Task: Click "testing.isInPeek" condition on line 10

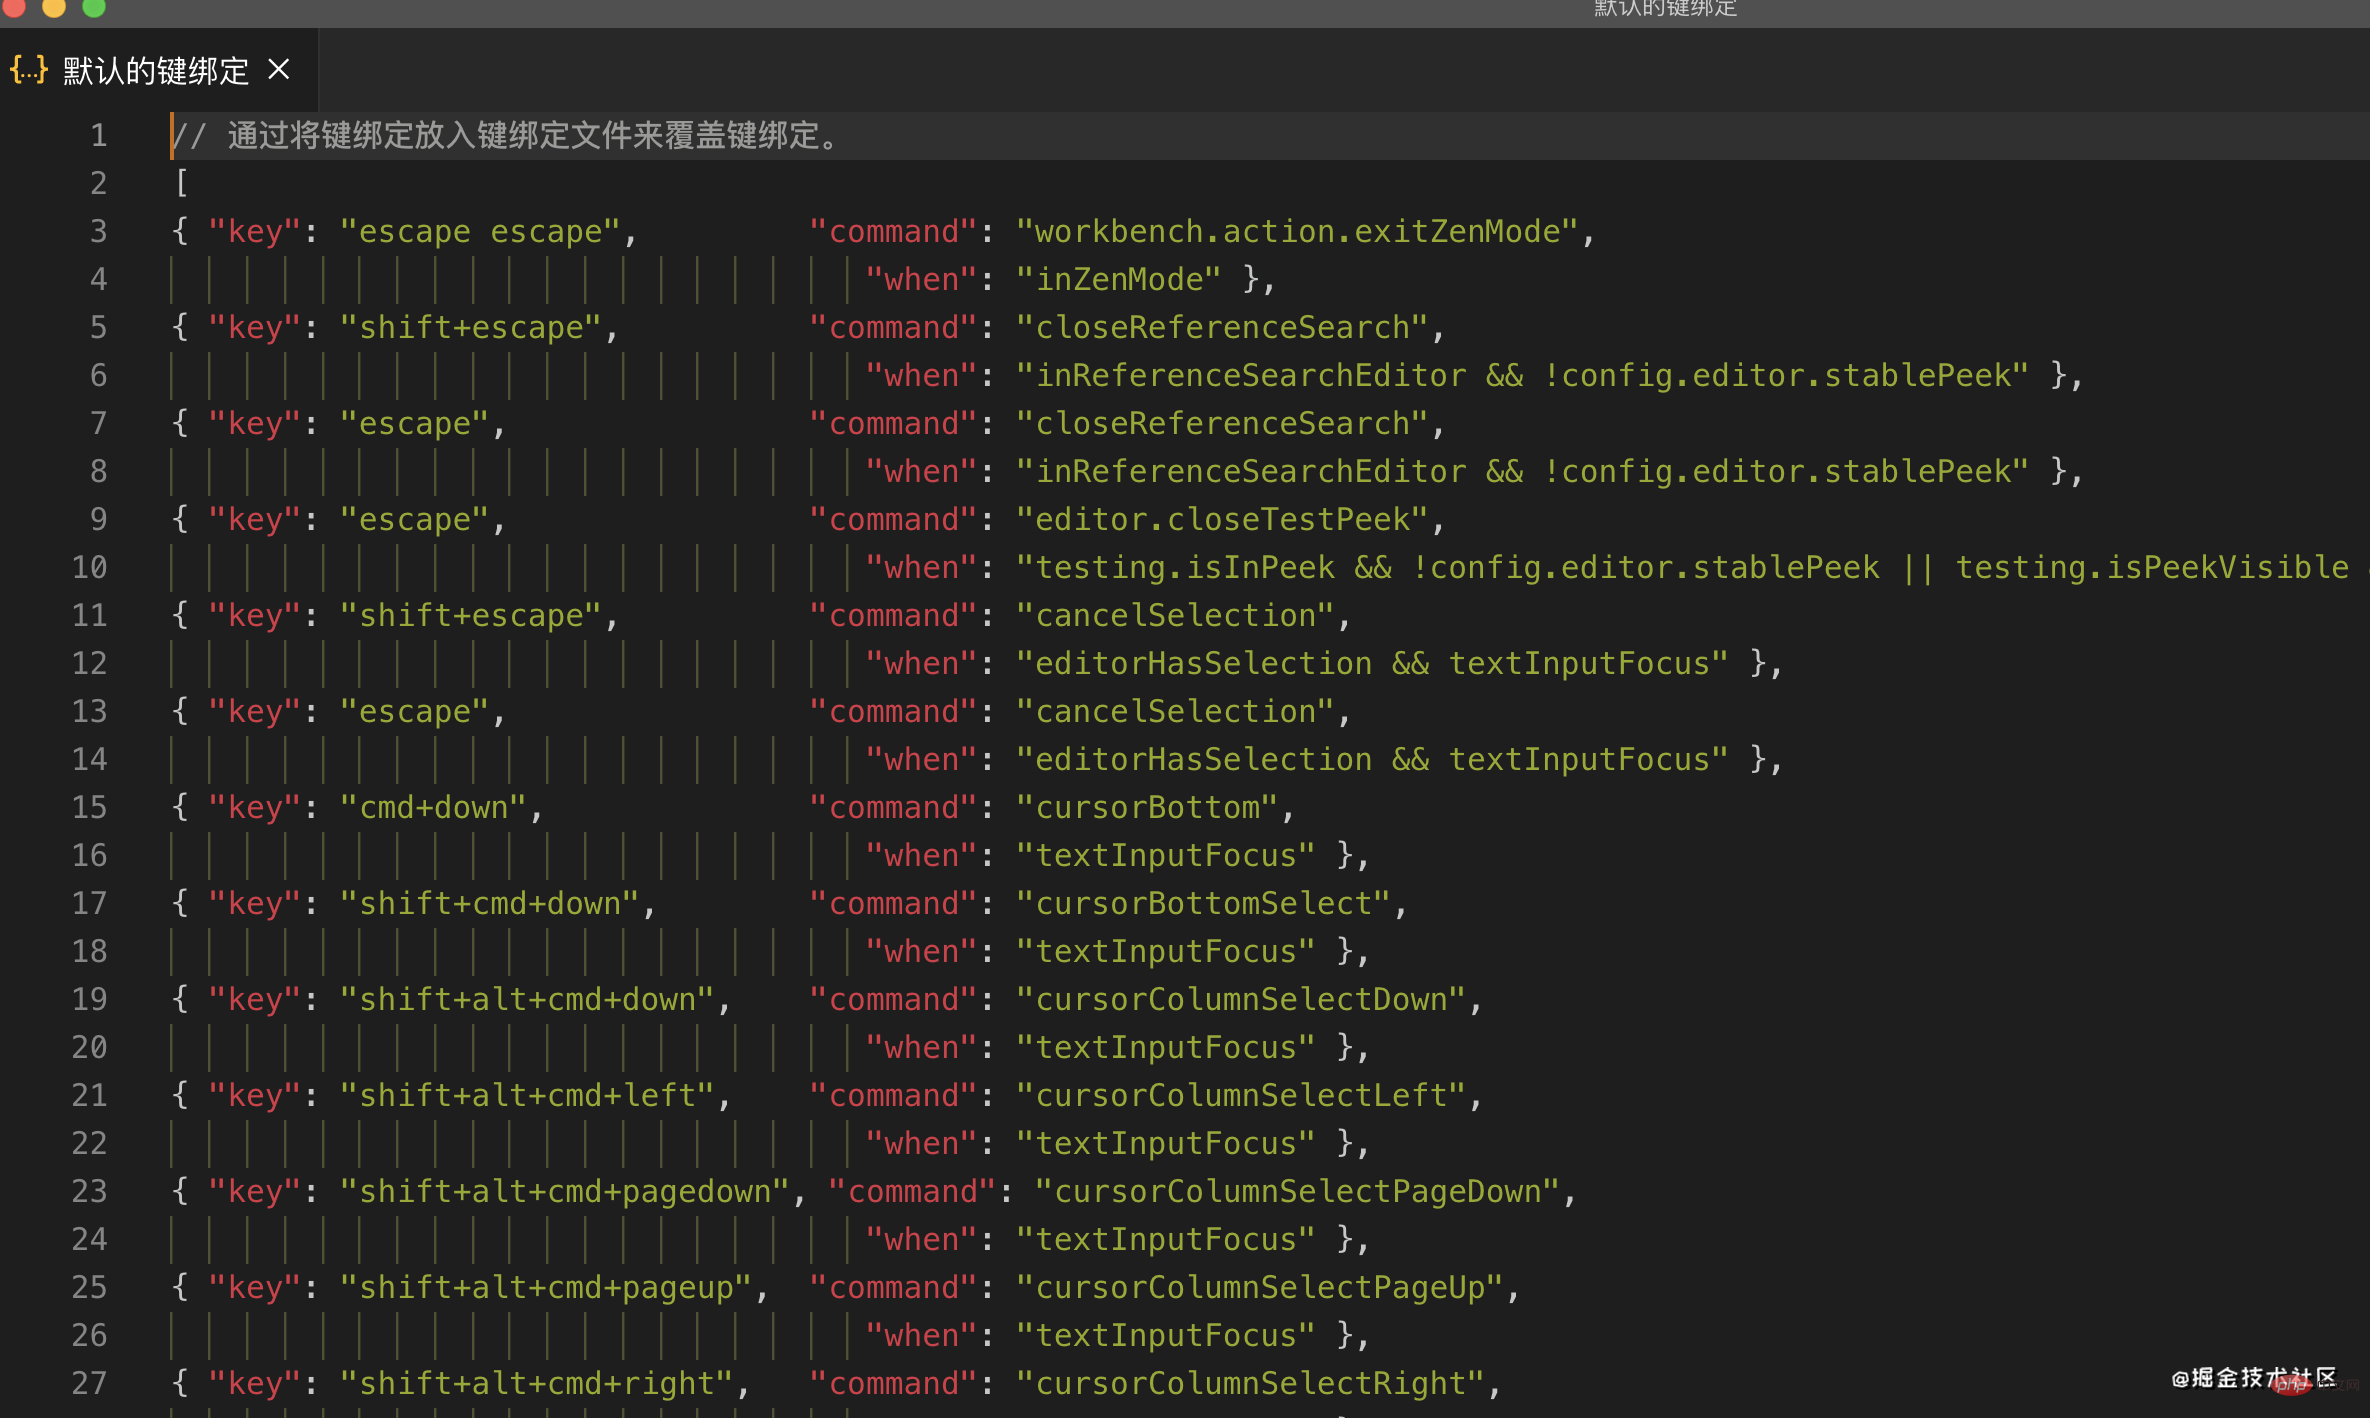Action: click(1185, 567)
